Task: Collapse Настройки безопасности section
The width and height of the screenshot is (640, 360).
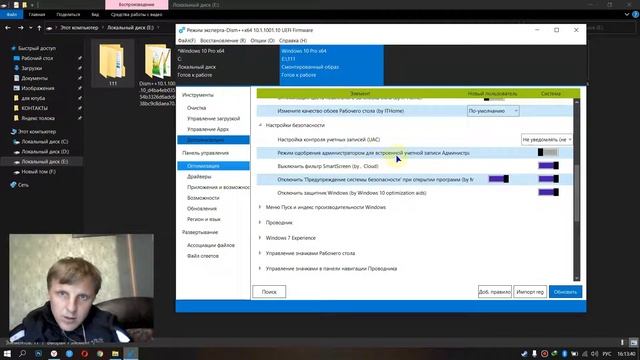Action: 260,125
